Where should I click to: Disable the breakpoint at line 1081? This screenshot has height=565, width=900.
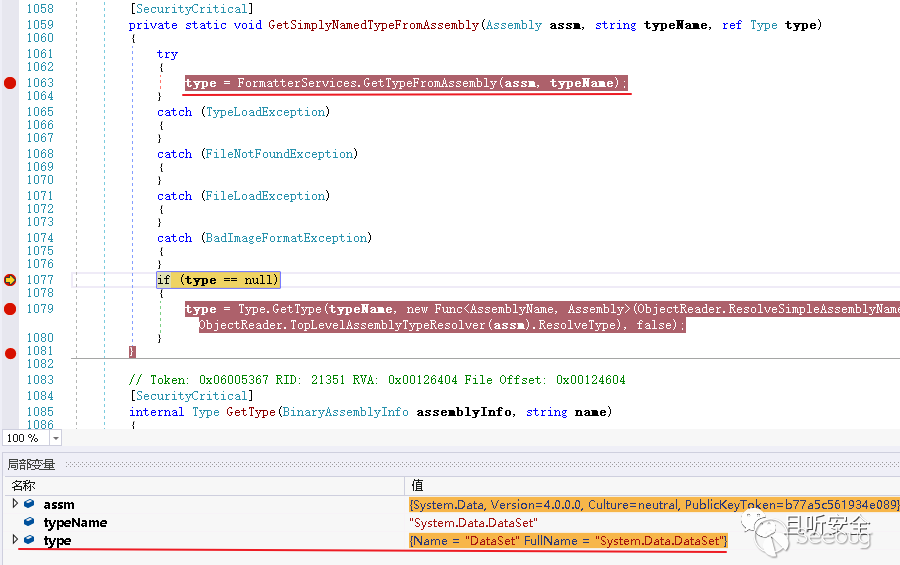coord(10,352)
